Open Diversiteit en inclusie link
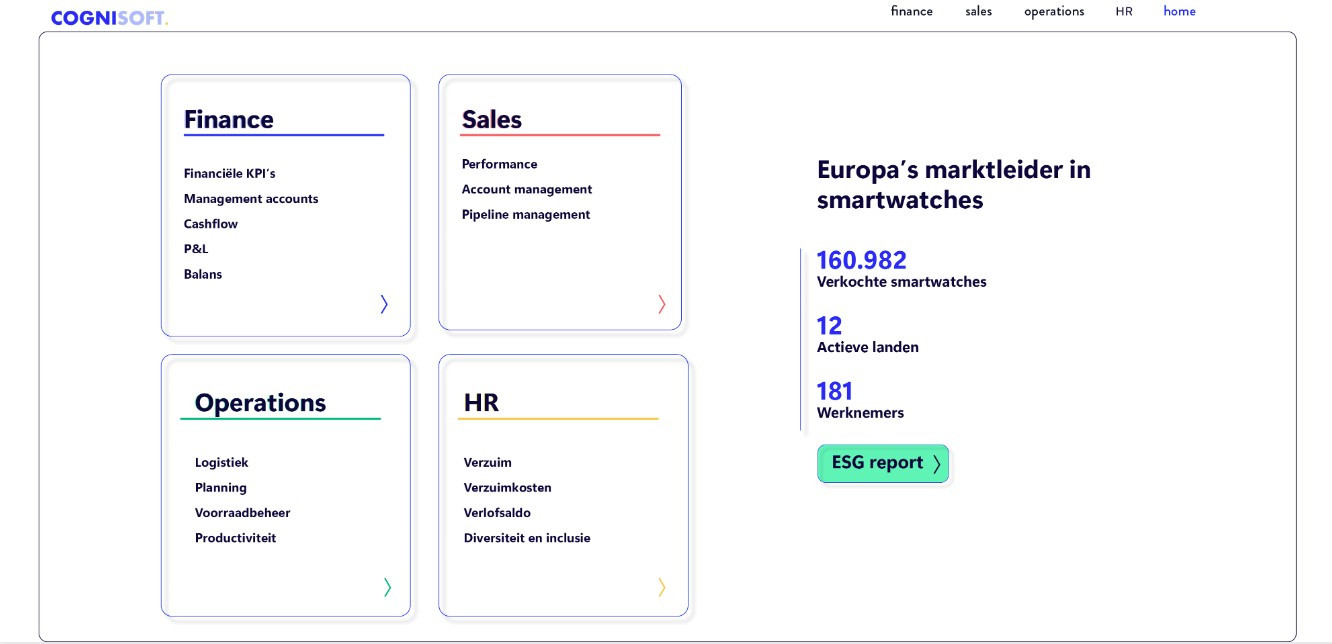This screenshot has height=644, width=1332. click(x=526, y=538)
